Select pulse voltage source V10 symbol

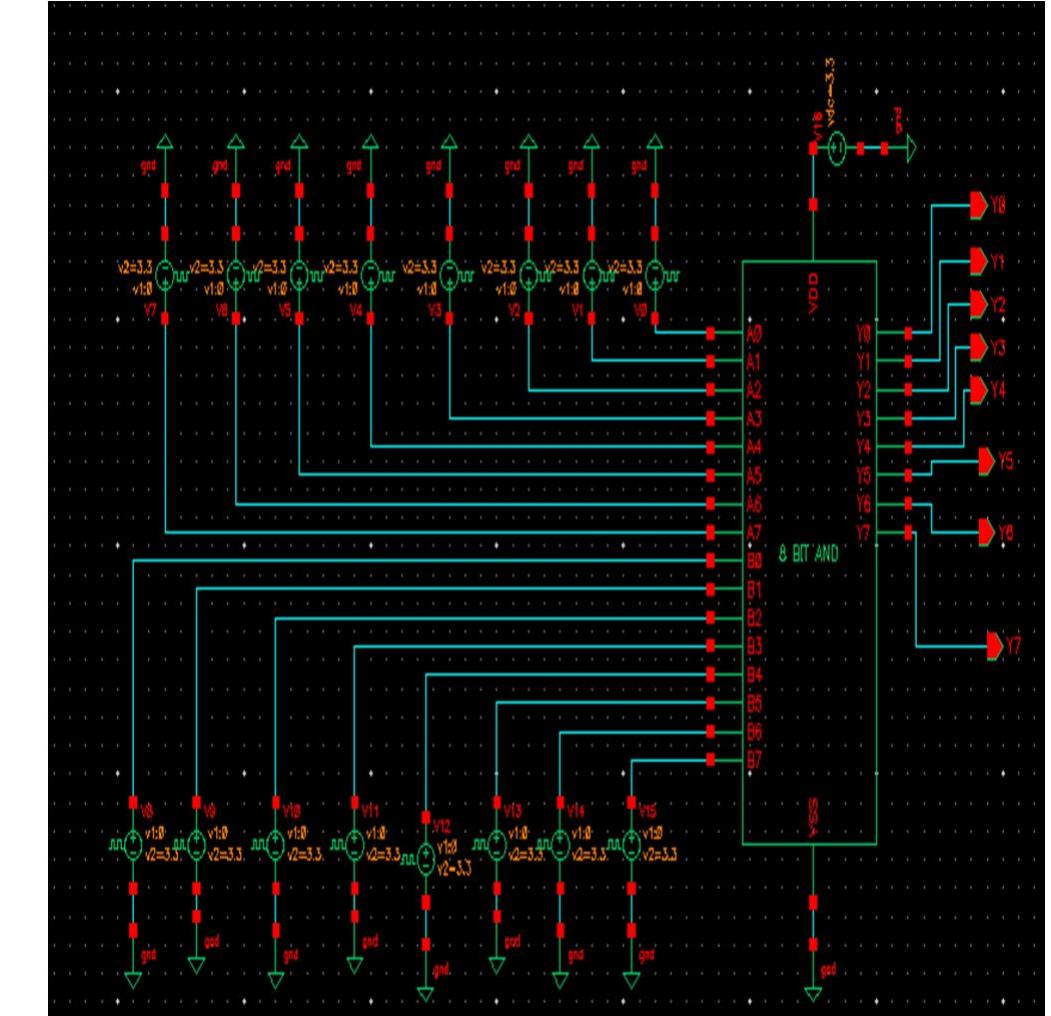tap(275, 844)
